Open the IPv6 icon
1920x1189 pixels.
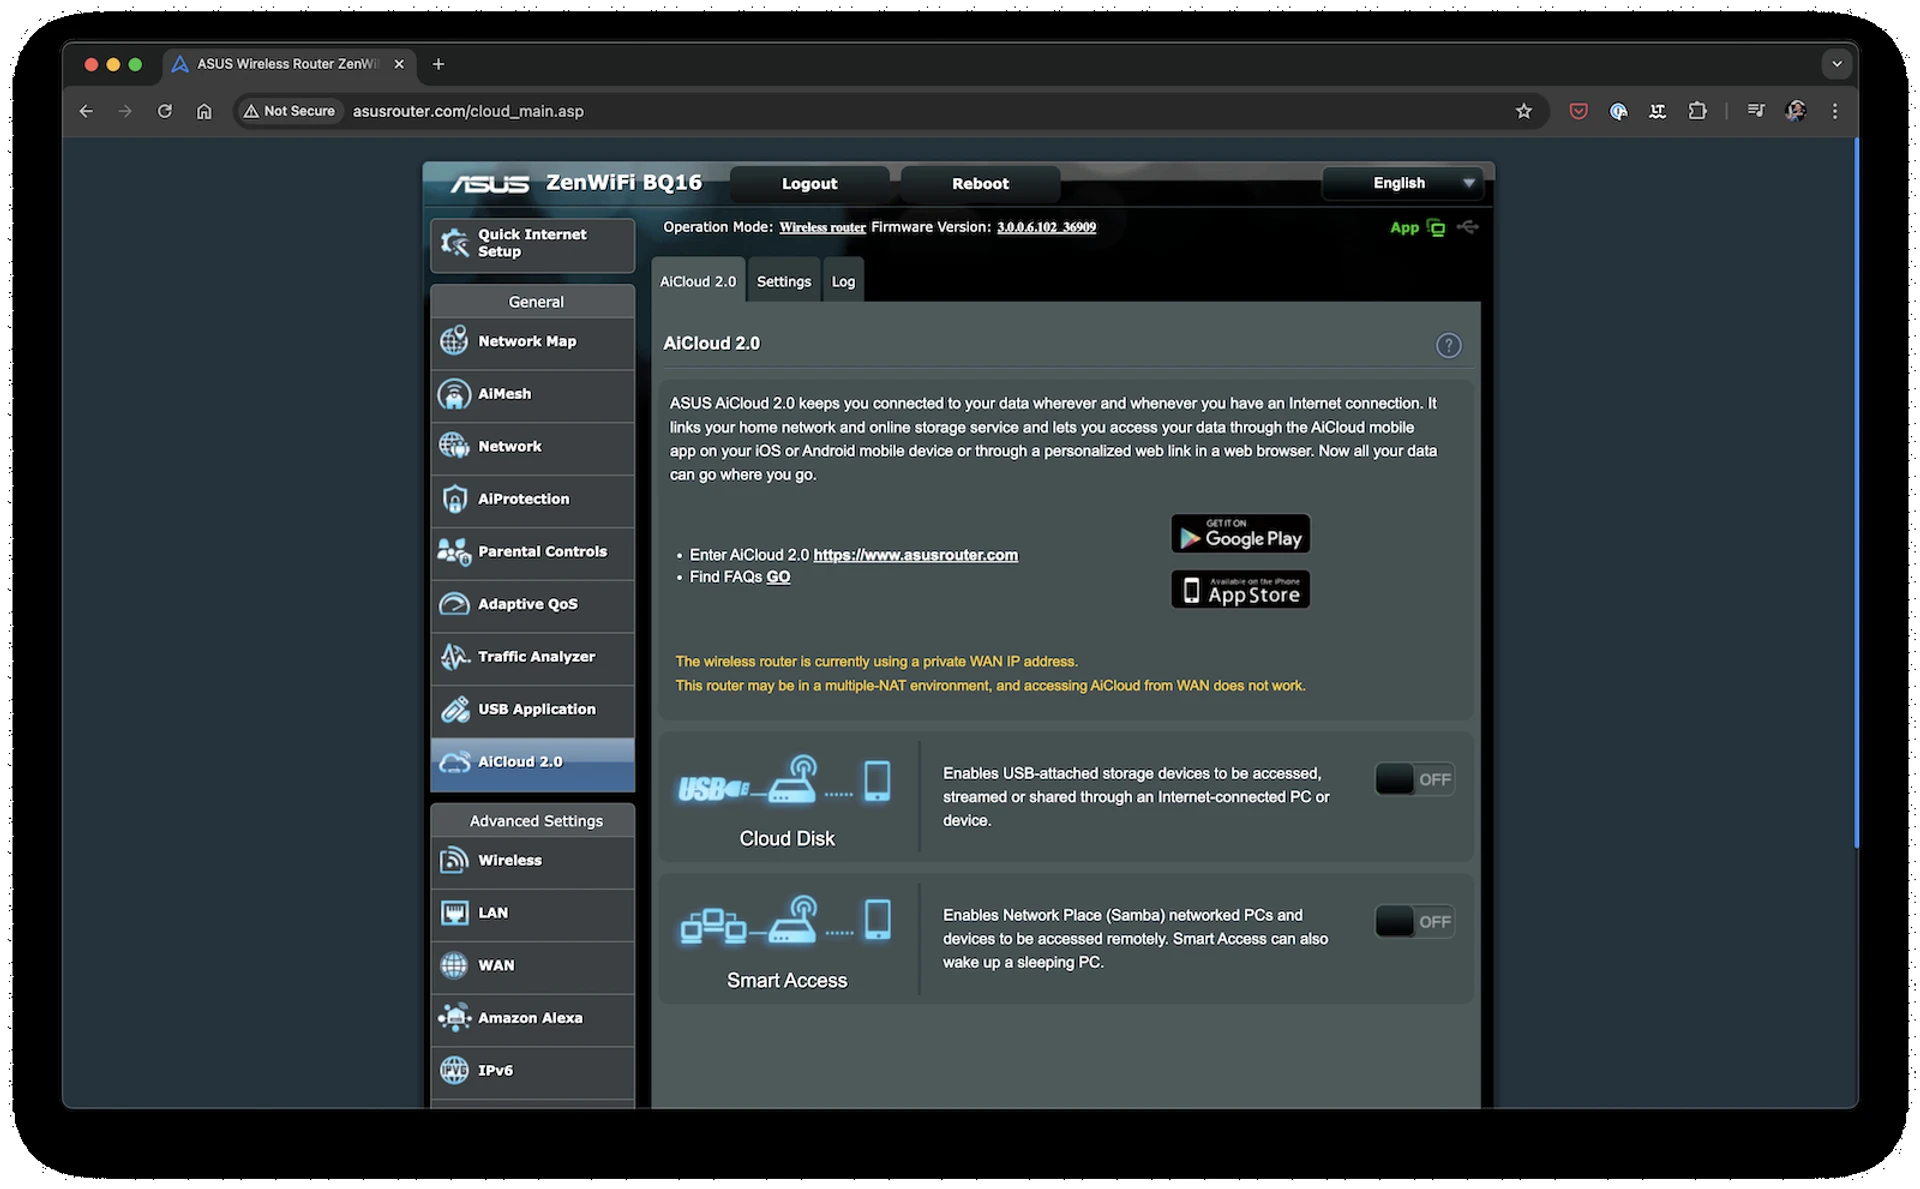tap(454, 1070)
